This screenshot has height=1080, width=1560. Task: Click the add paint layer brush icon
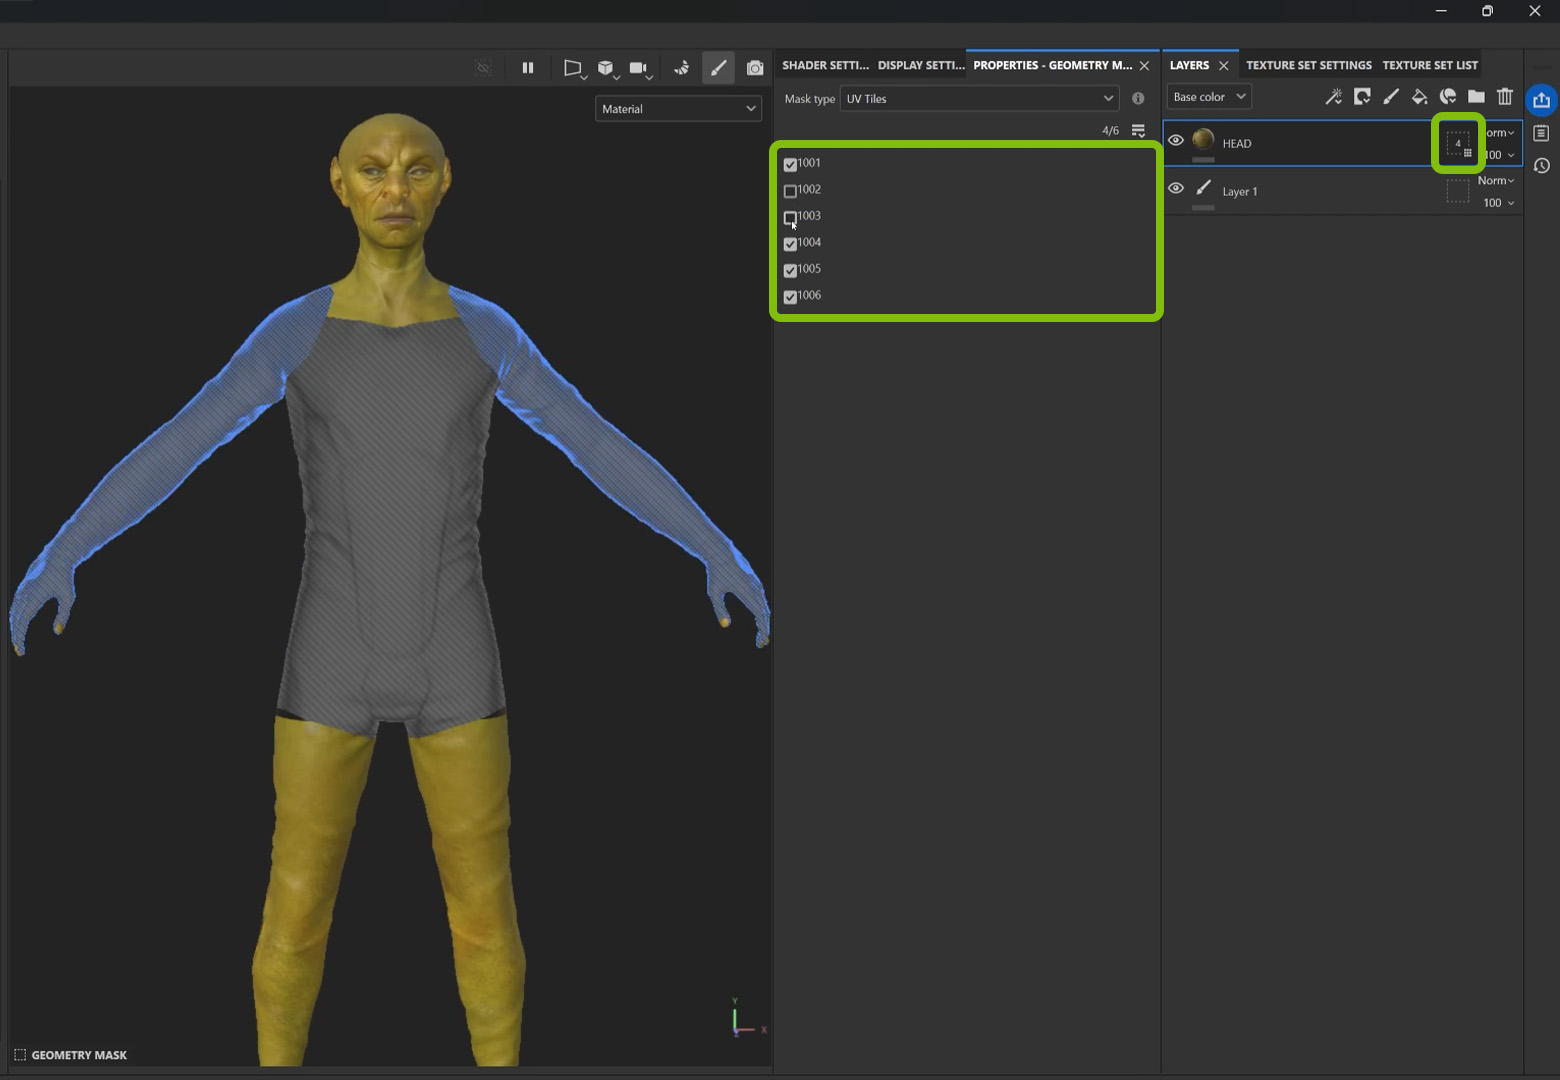point(1390,97)
